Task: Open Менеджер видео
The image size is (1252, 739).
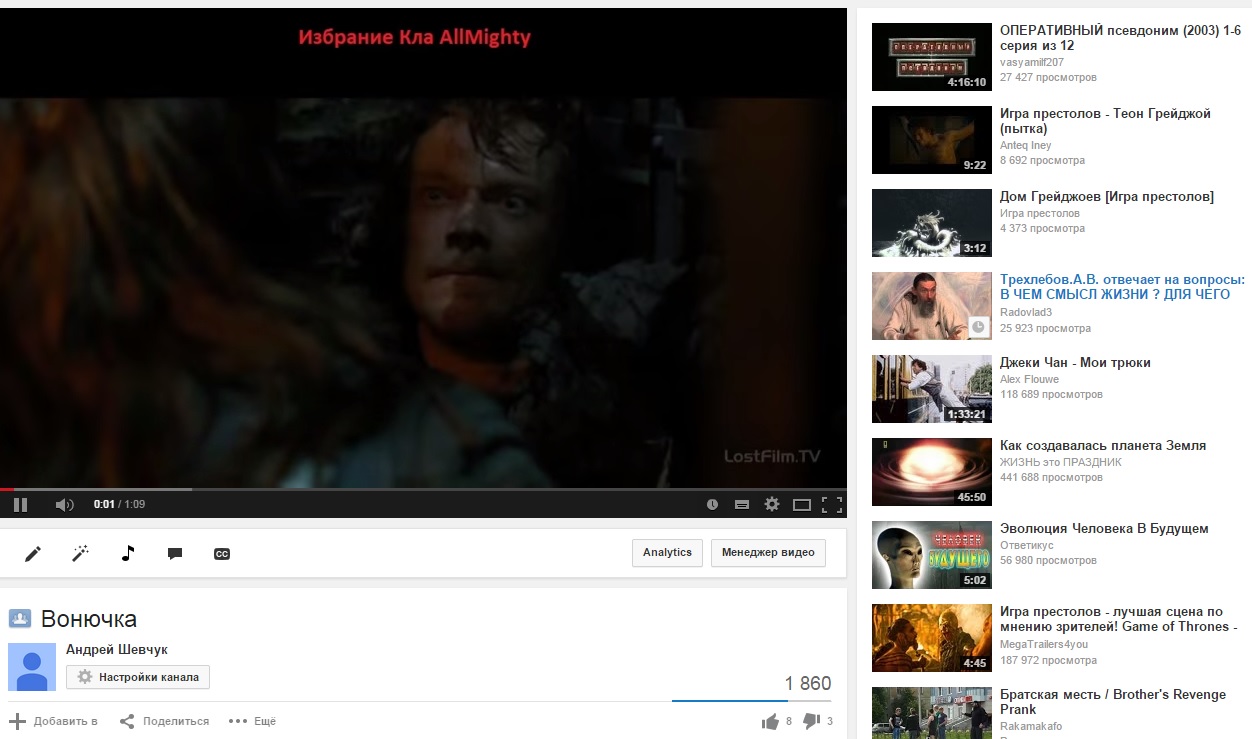Action: pos(768,553)
